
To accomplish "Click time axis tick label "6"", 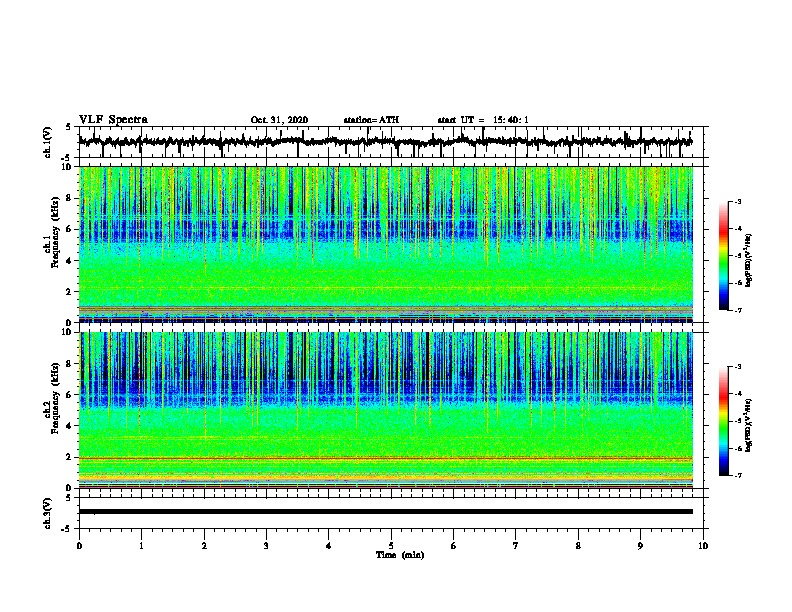I will tap(454, 546).
